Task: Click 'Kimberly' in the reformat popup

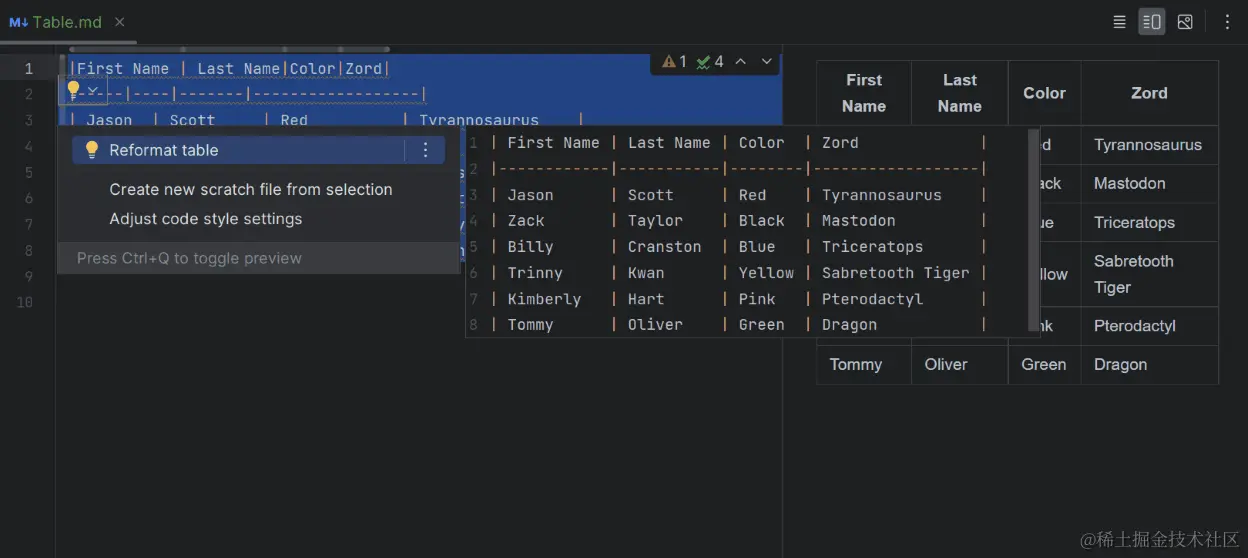Action: click(544, 299)
